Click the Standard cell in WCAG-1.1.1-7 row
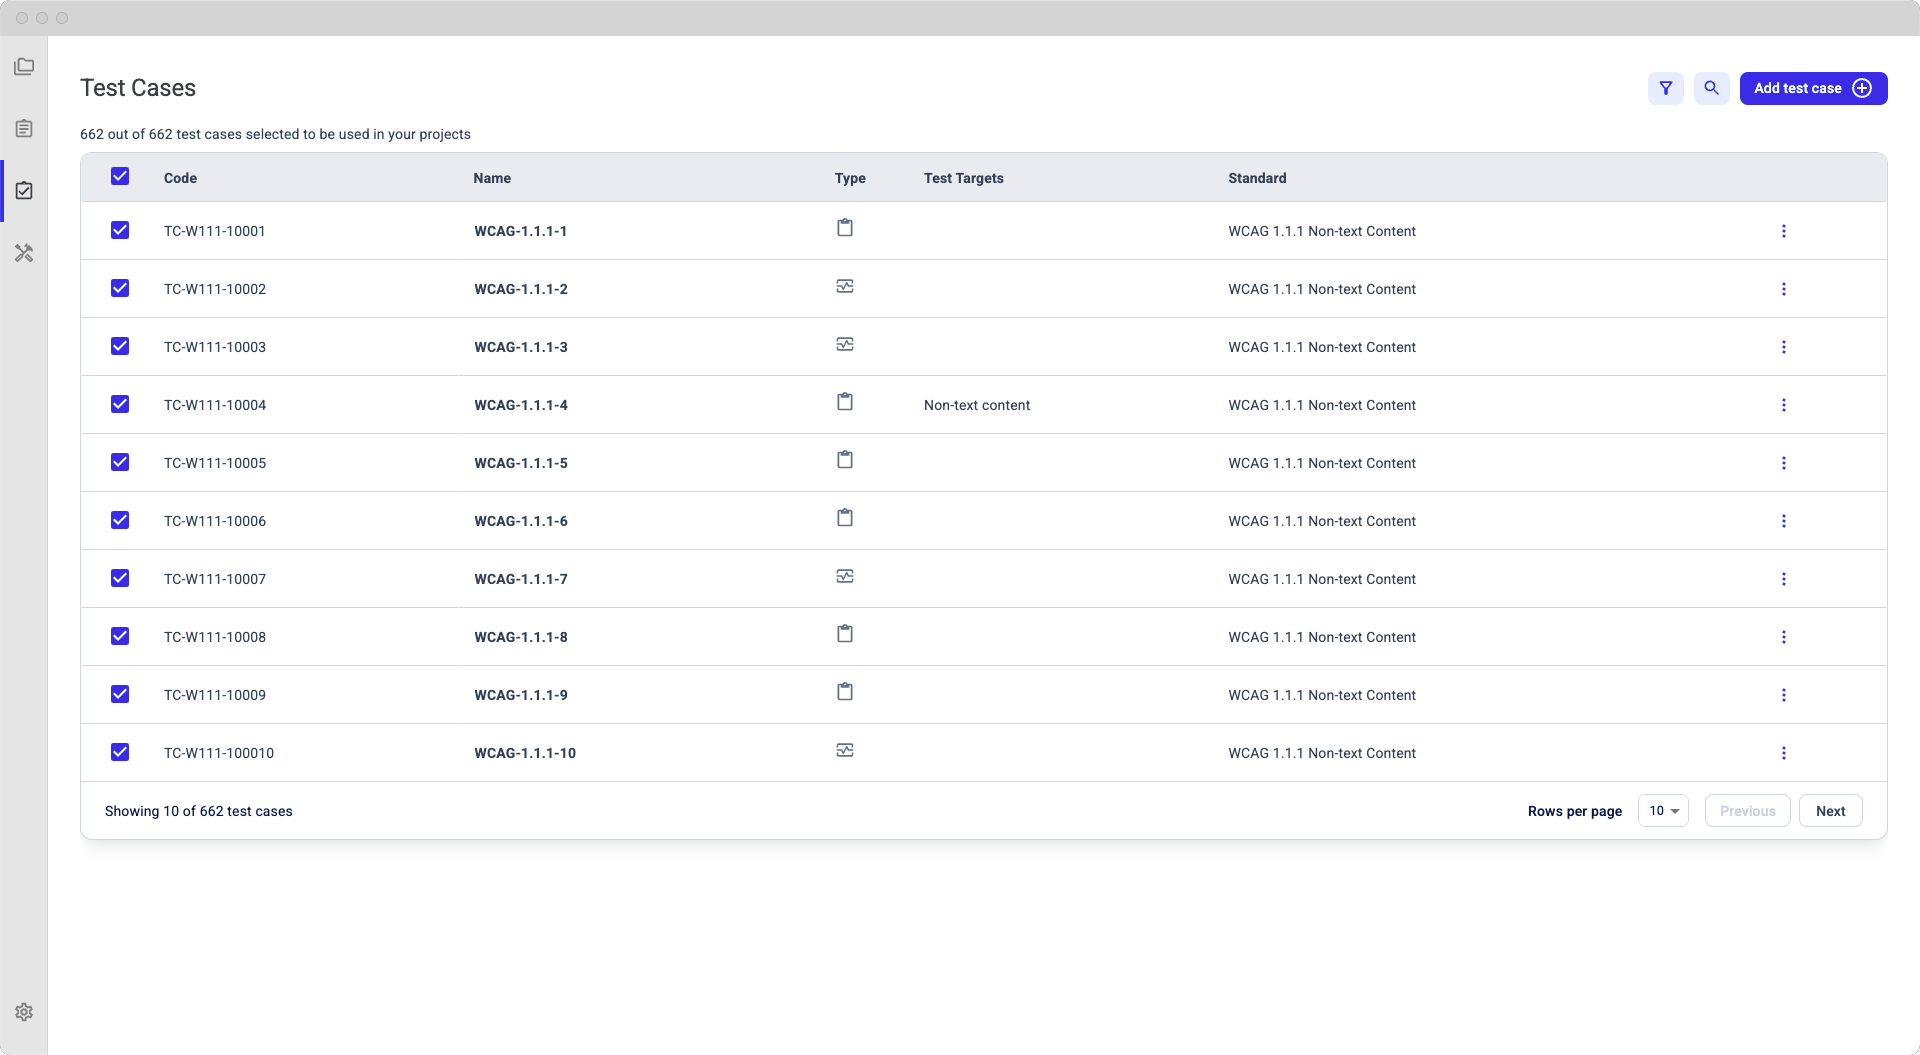The image size is (1920, 1055). (1322, 579)
